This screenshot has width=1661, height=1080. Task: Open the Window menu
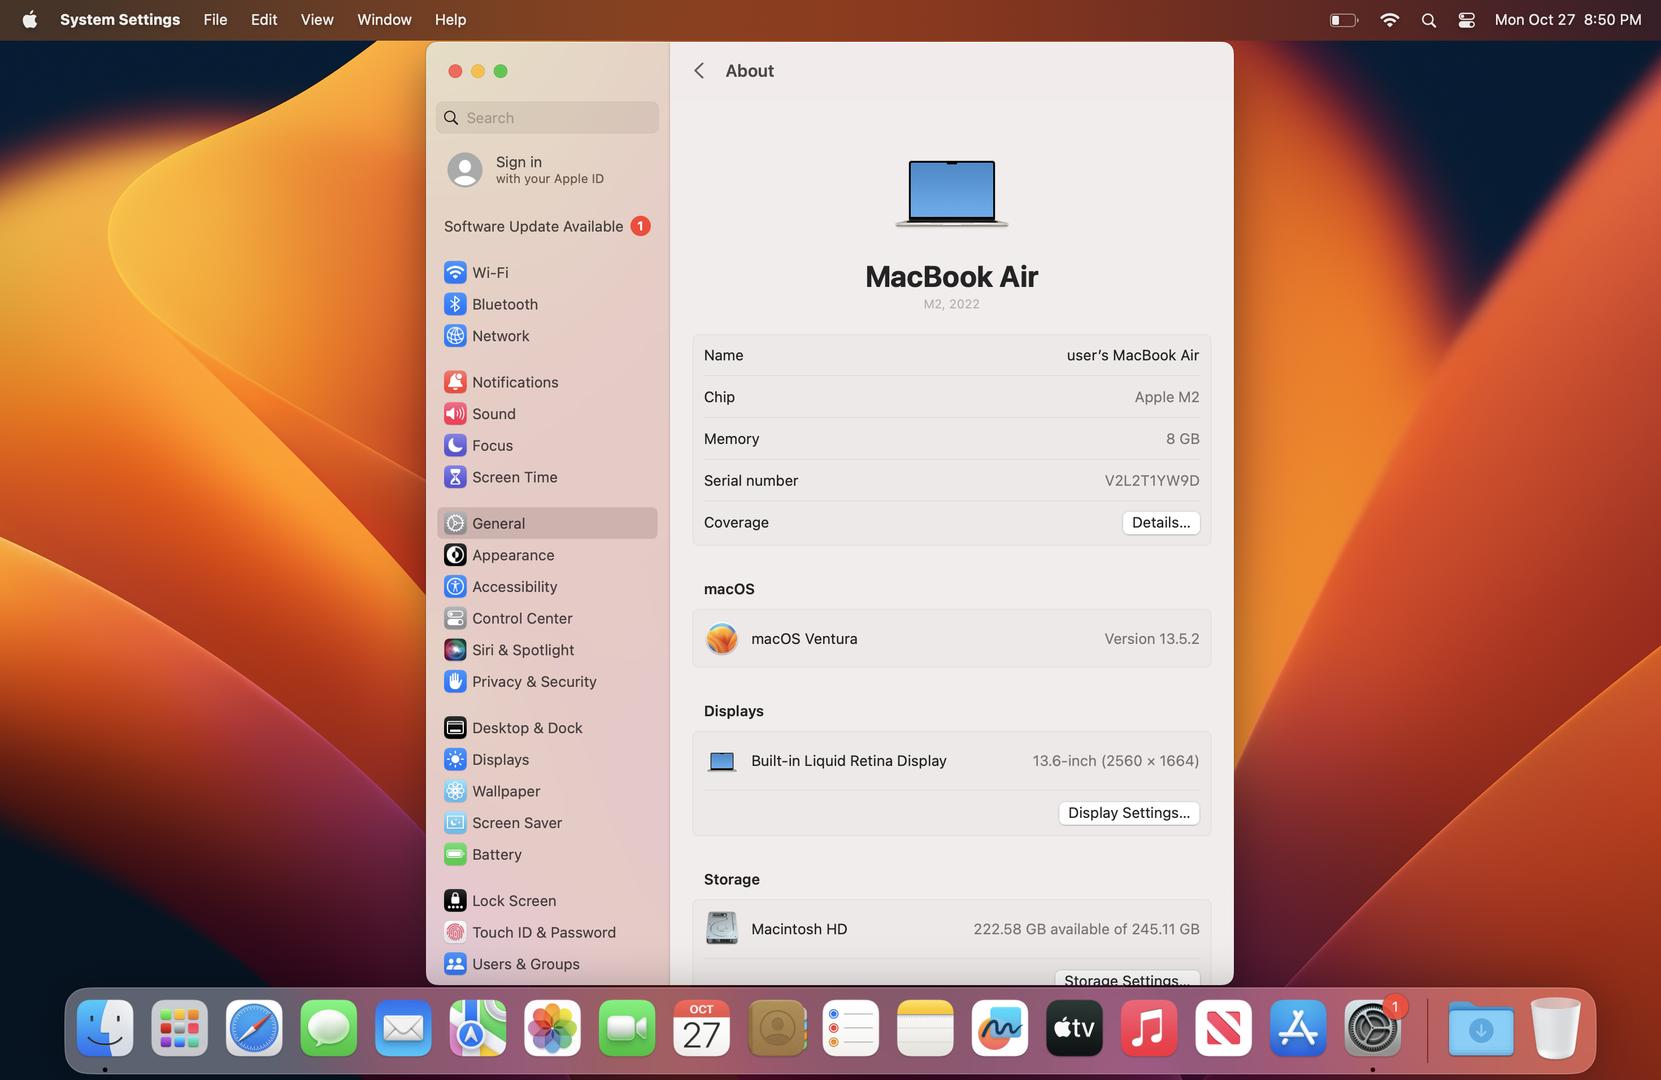pos(384,20)
